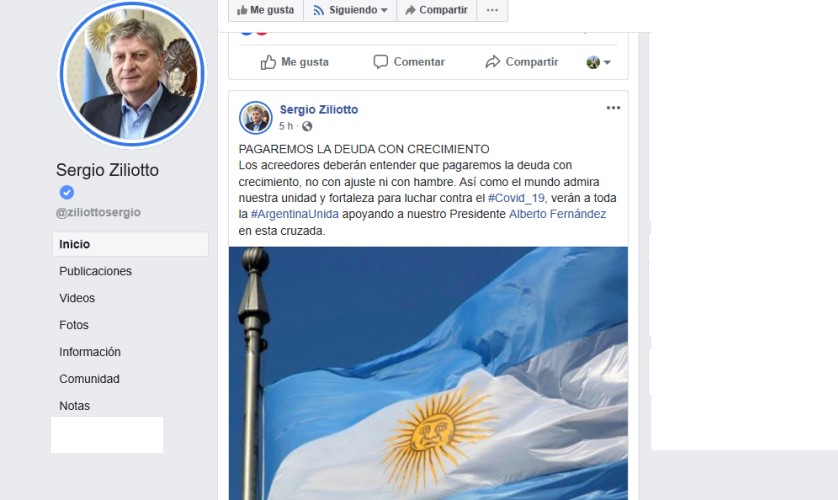
Task: Click the top bar Compartir page button
Action: tap(437, 10)
